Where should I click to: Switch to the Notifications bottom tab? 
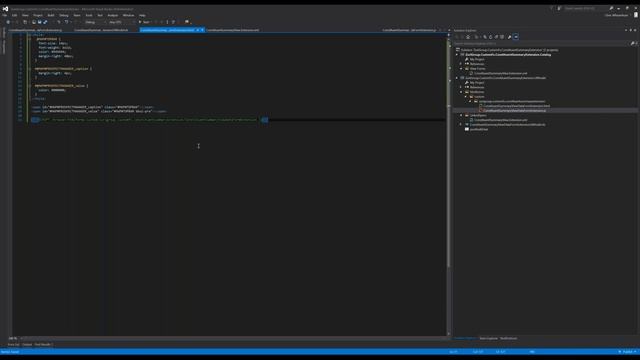pyautogui.click(x=509, y=338)
